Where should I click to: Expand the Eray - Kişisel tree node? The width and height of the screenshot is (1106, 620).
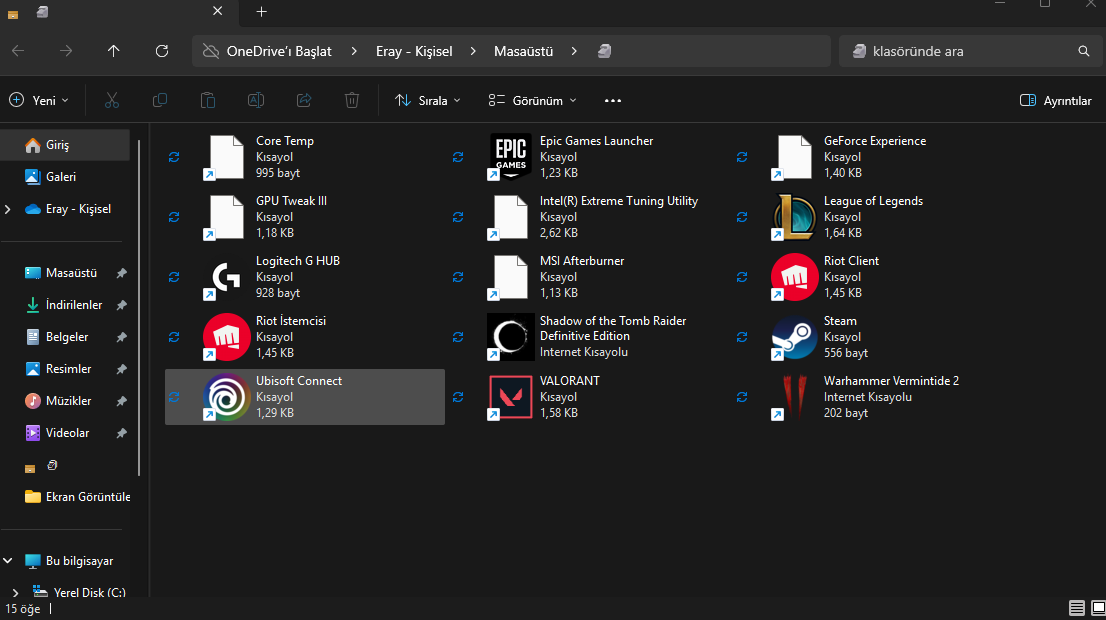(9, 209)
